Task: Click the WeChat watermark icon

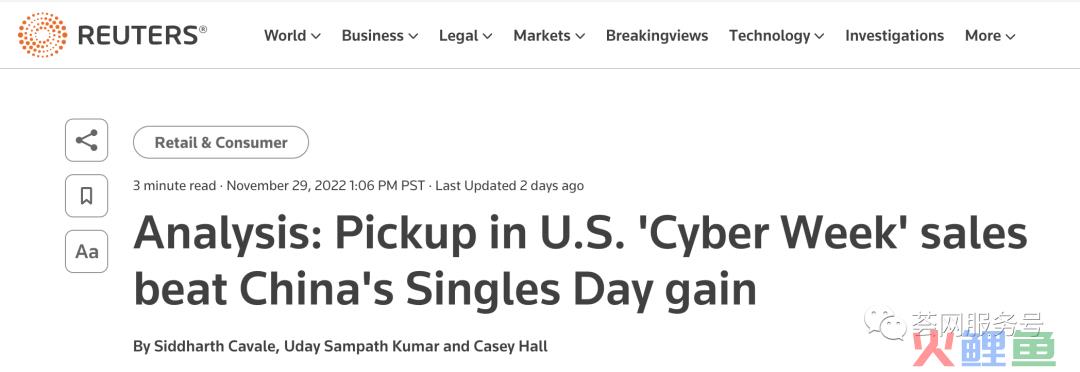Action: 886,324
